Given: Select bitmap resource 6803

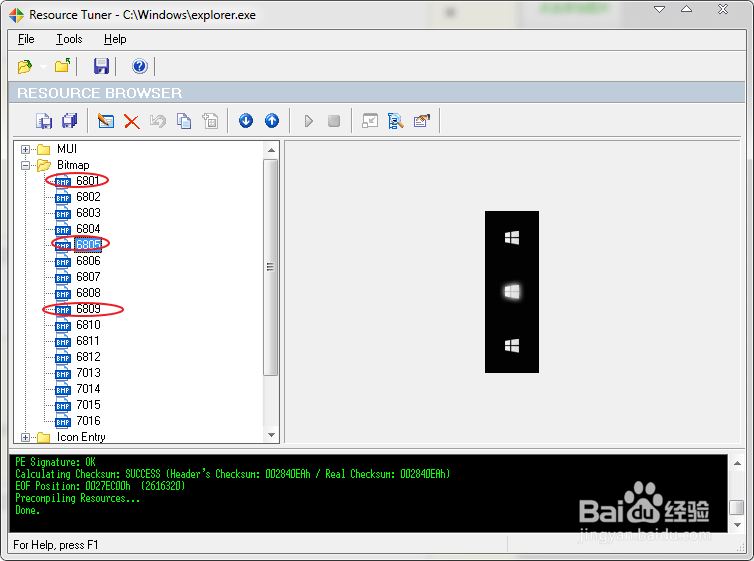Looking at the screenshot, I should coord(88,212).
